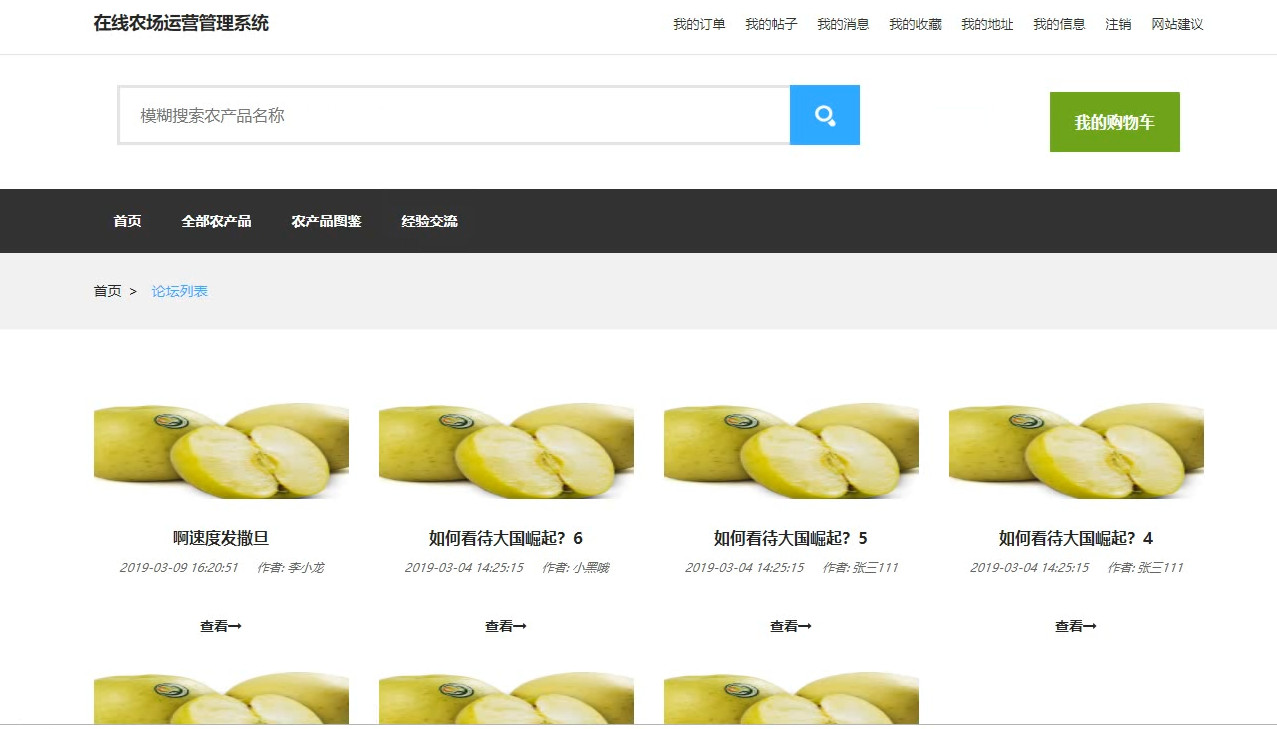This screenshot has height=729, width=1277.
Task: Open 我的消息 messages link
Action: coord(843,24)
